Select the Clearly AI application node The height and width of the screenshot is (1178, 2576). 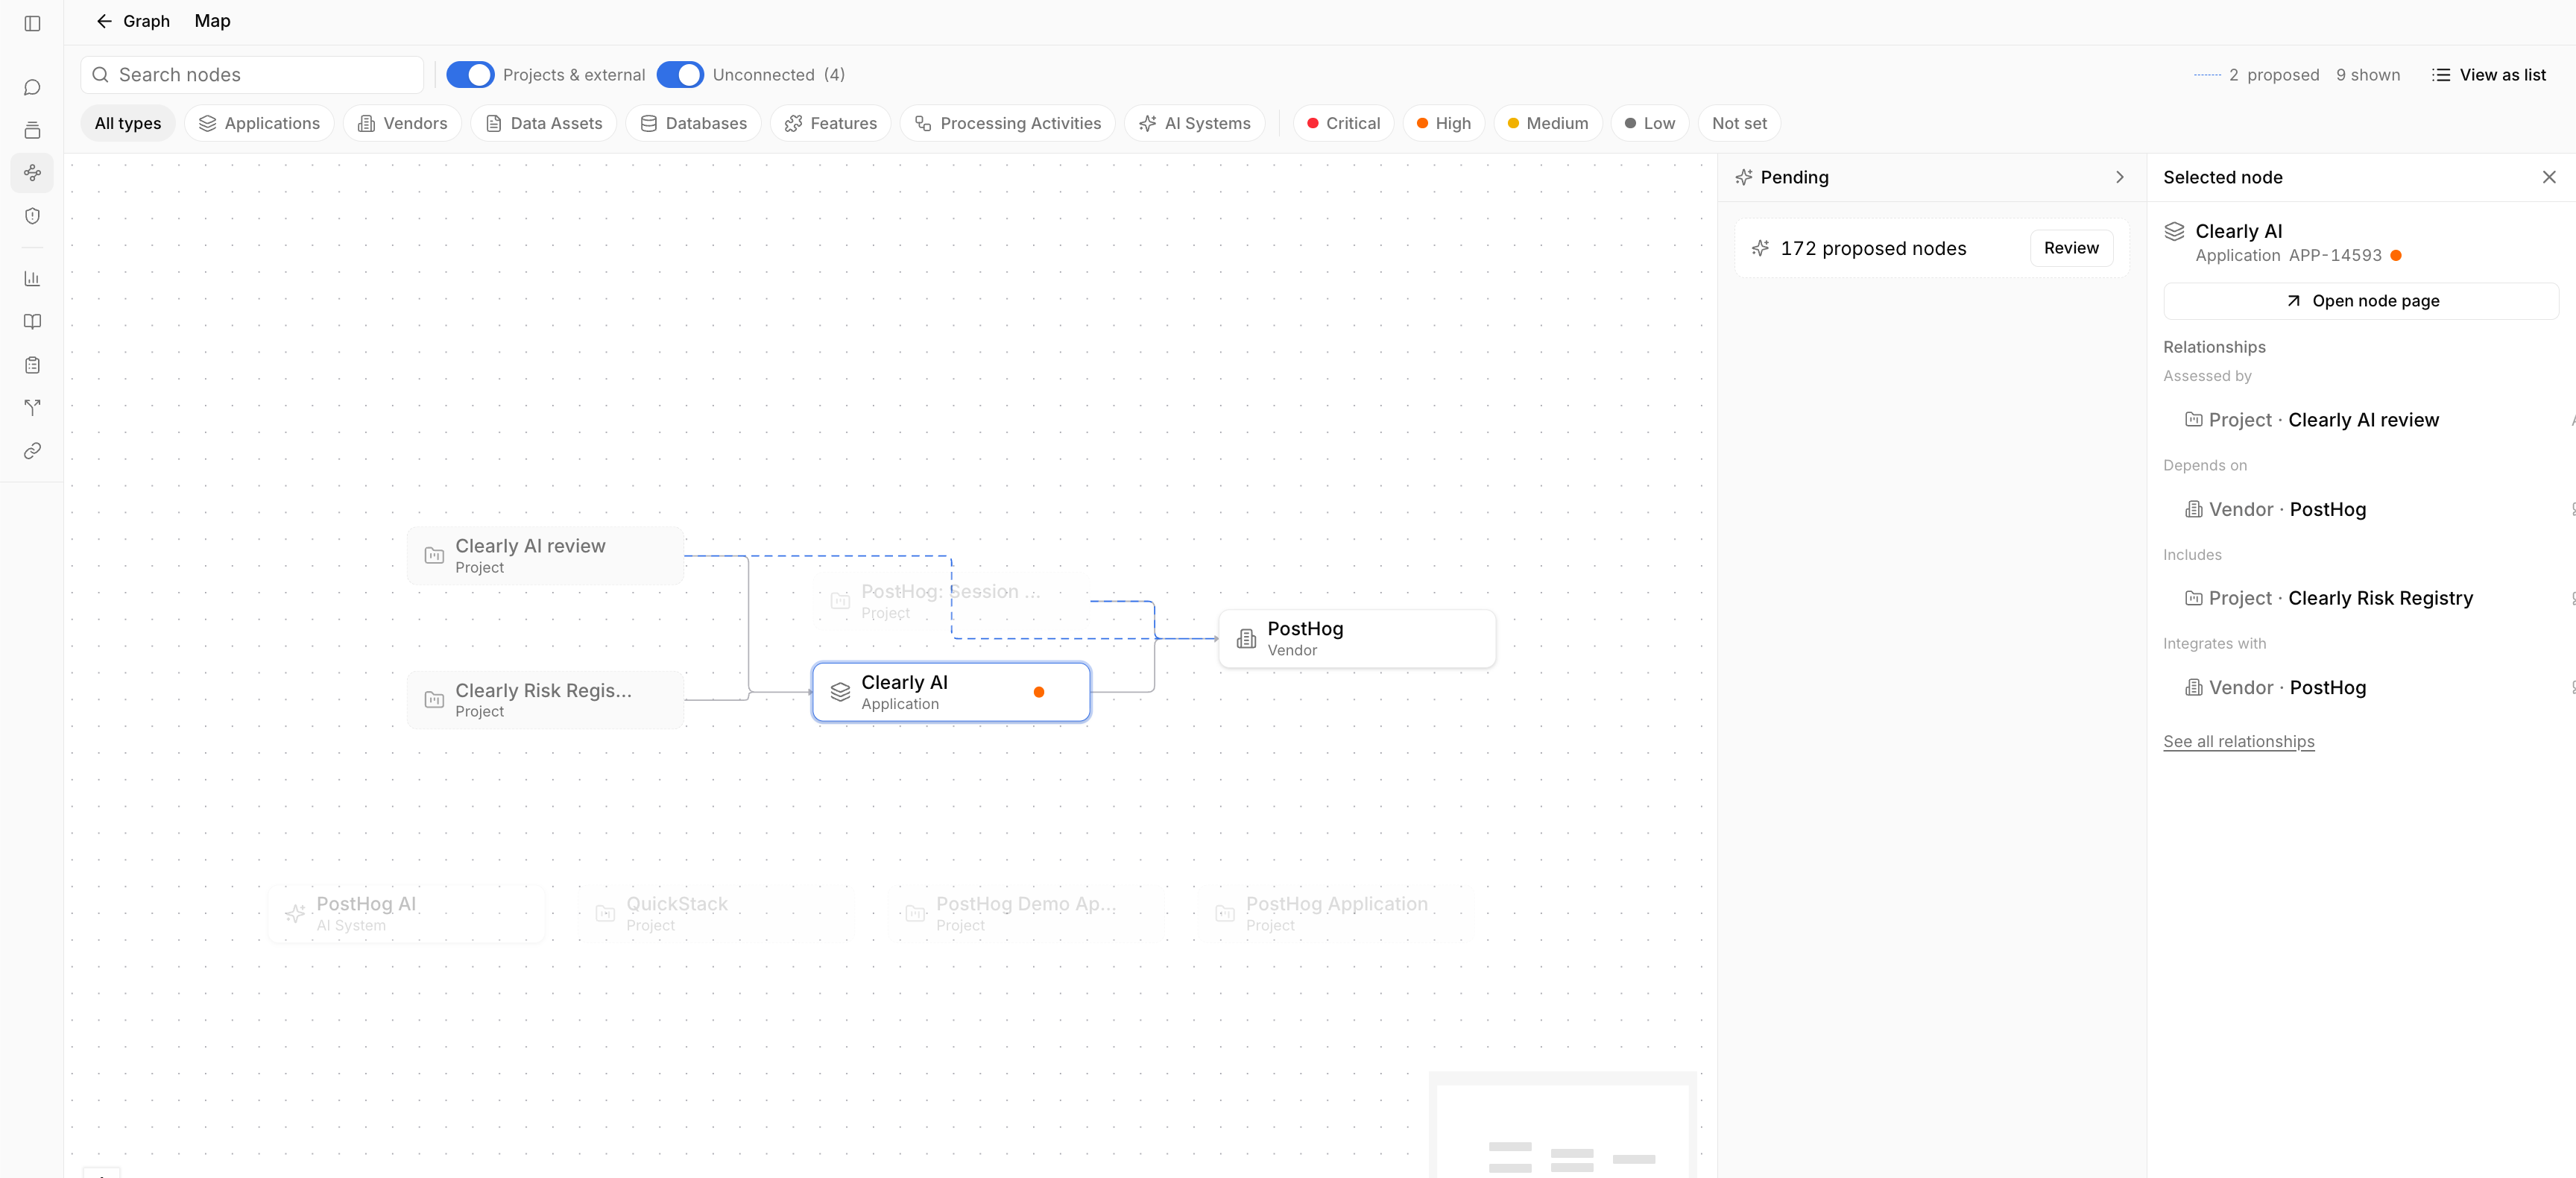click(x=951, y=692)
